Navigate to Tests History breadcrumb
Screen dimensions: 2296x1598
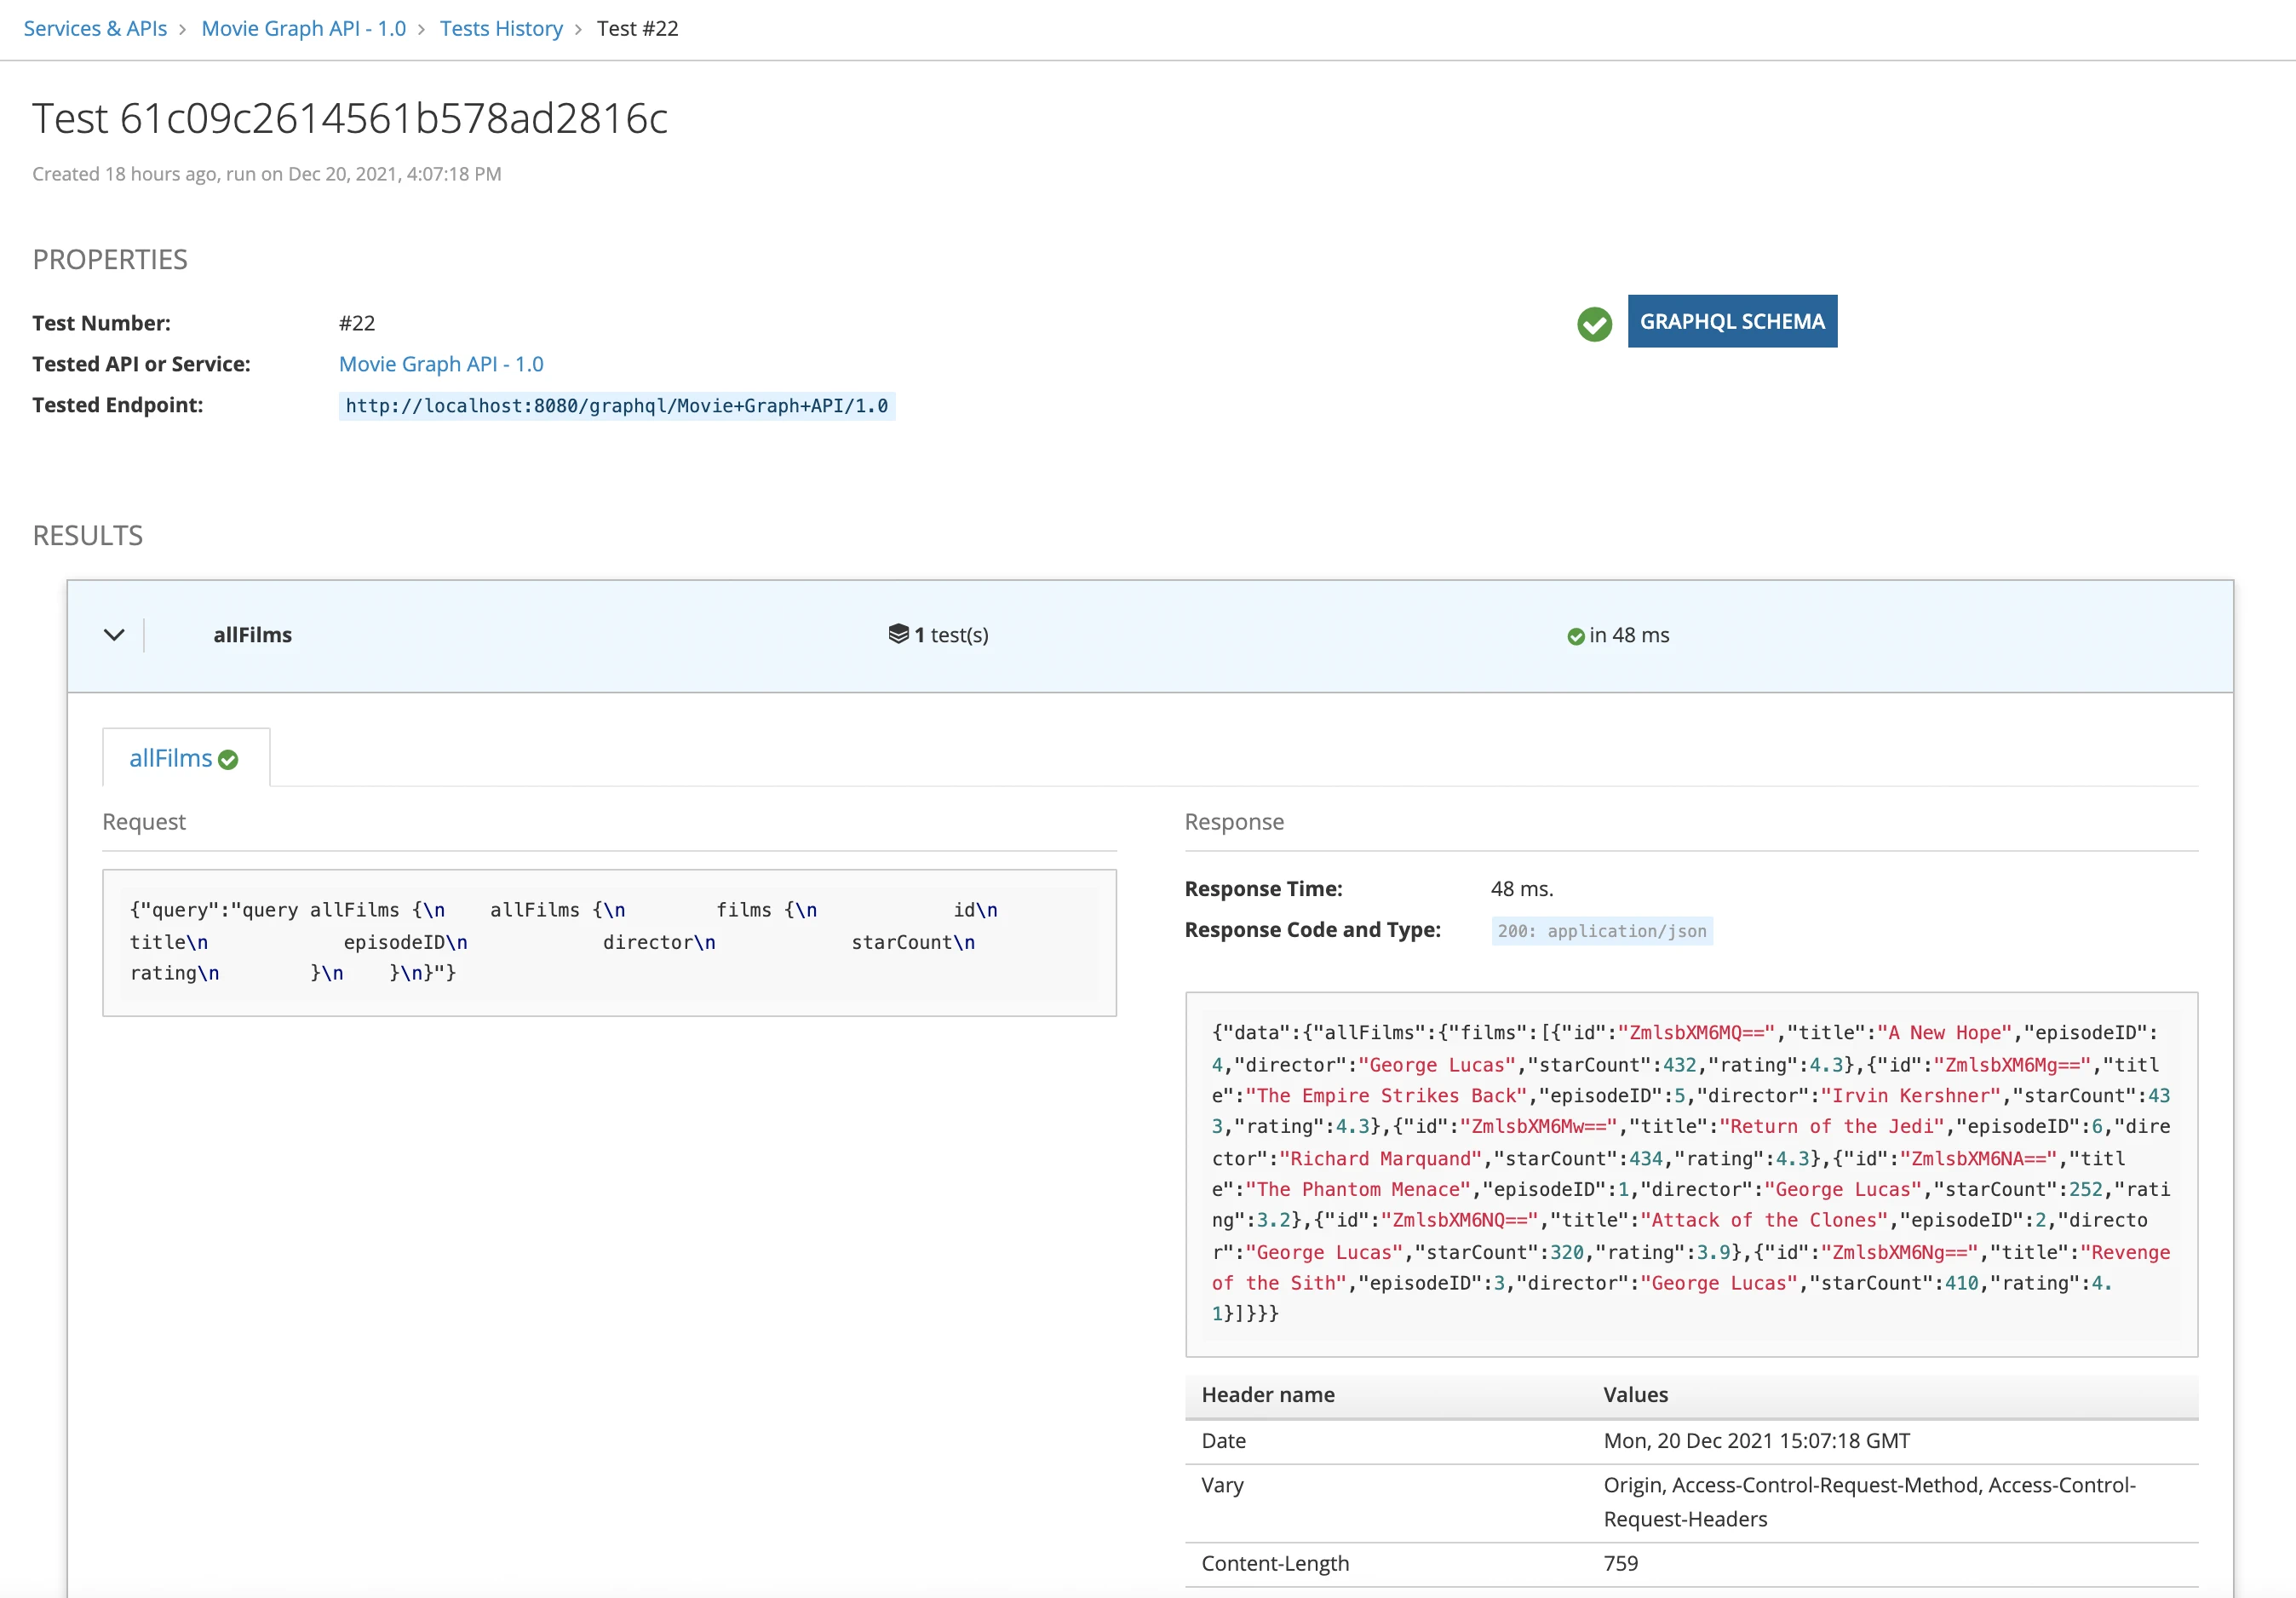[x=501, y=28]
